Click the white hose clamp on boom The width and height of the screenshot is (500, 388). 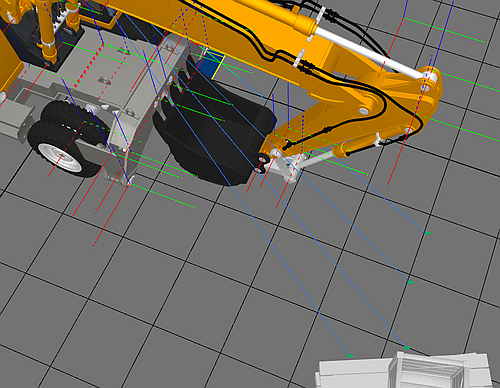click(x=299, y=59)
